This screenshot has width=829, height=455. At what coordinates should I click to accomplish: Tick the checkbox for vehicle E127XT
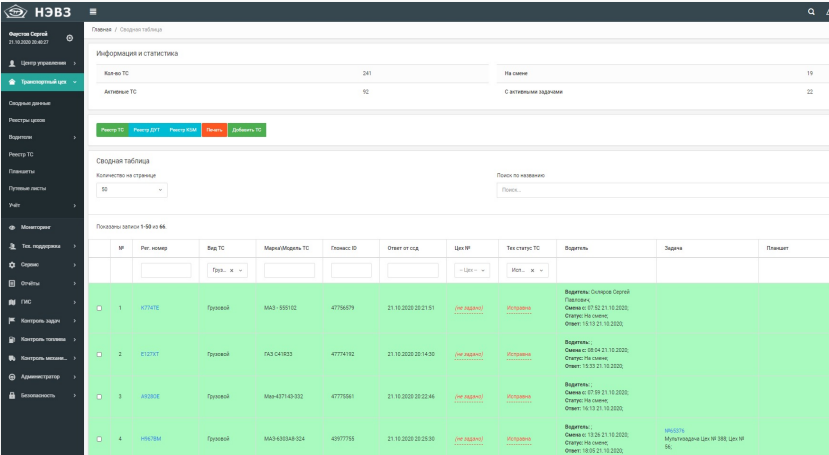point(99,354)
